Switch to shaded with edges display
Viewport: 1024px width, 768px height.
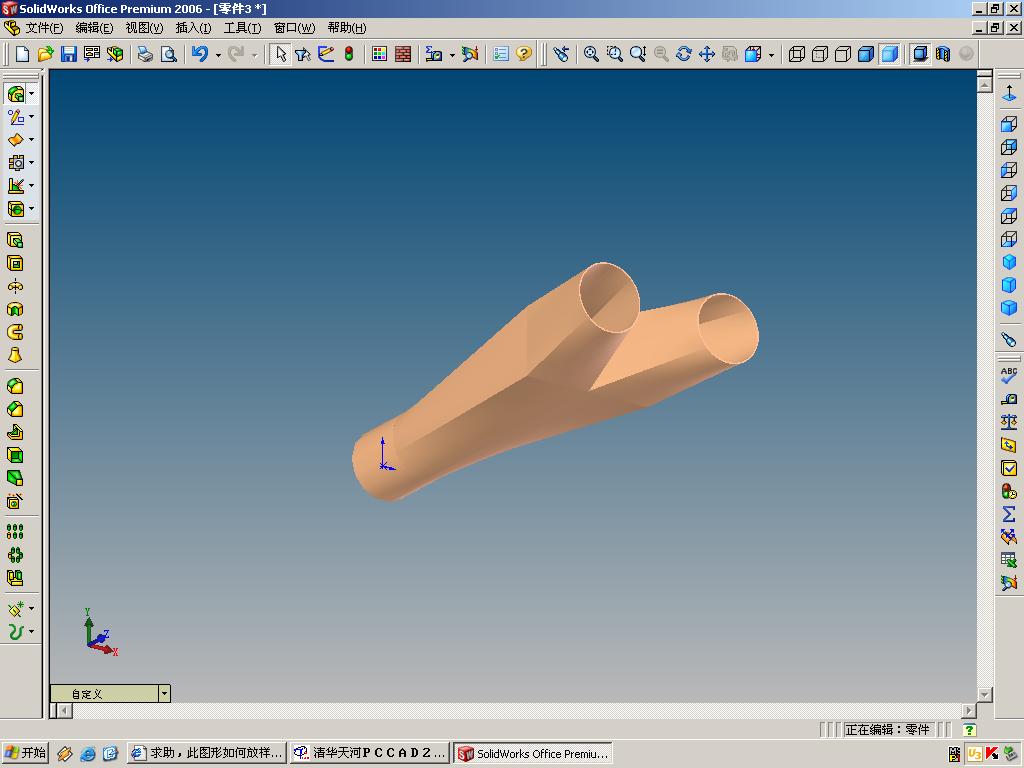pos(866,54)
